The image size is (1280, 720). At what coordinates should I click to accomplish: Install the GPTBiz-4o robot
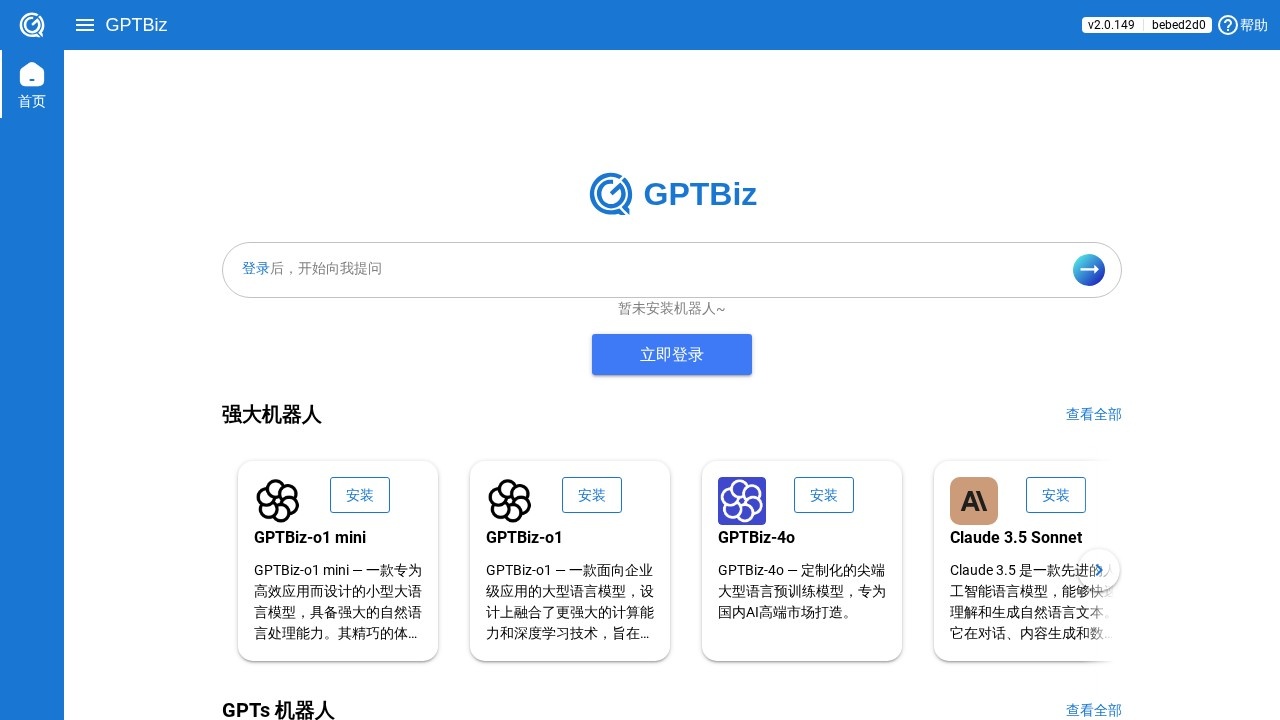click(823, 495)
